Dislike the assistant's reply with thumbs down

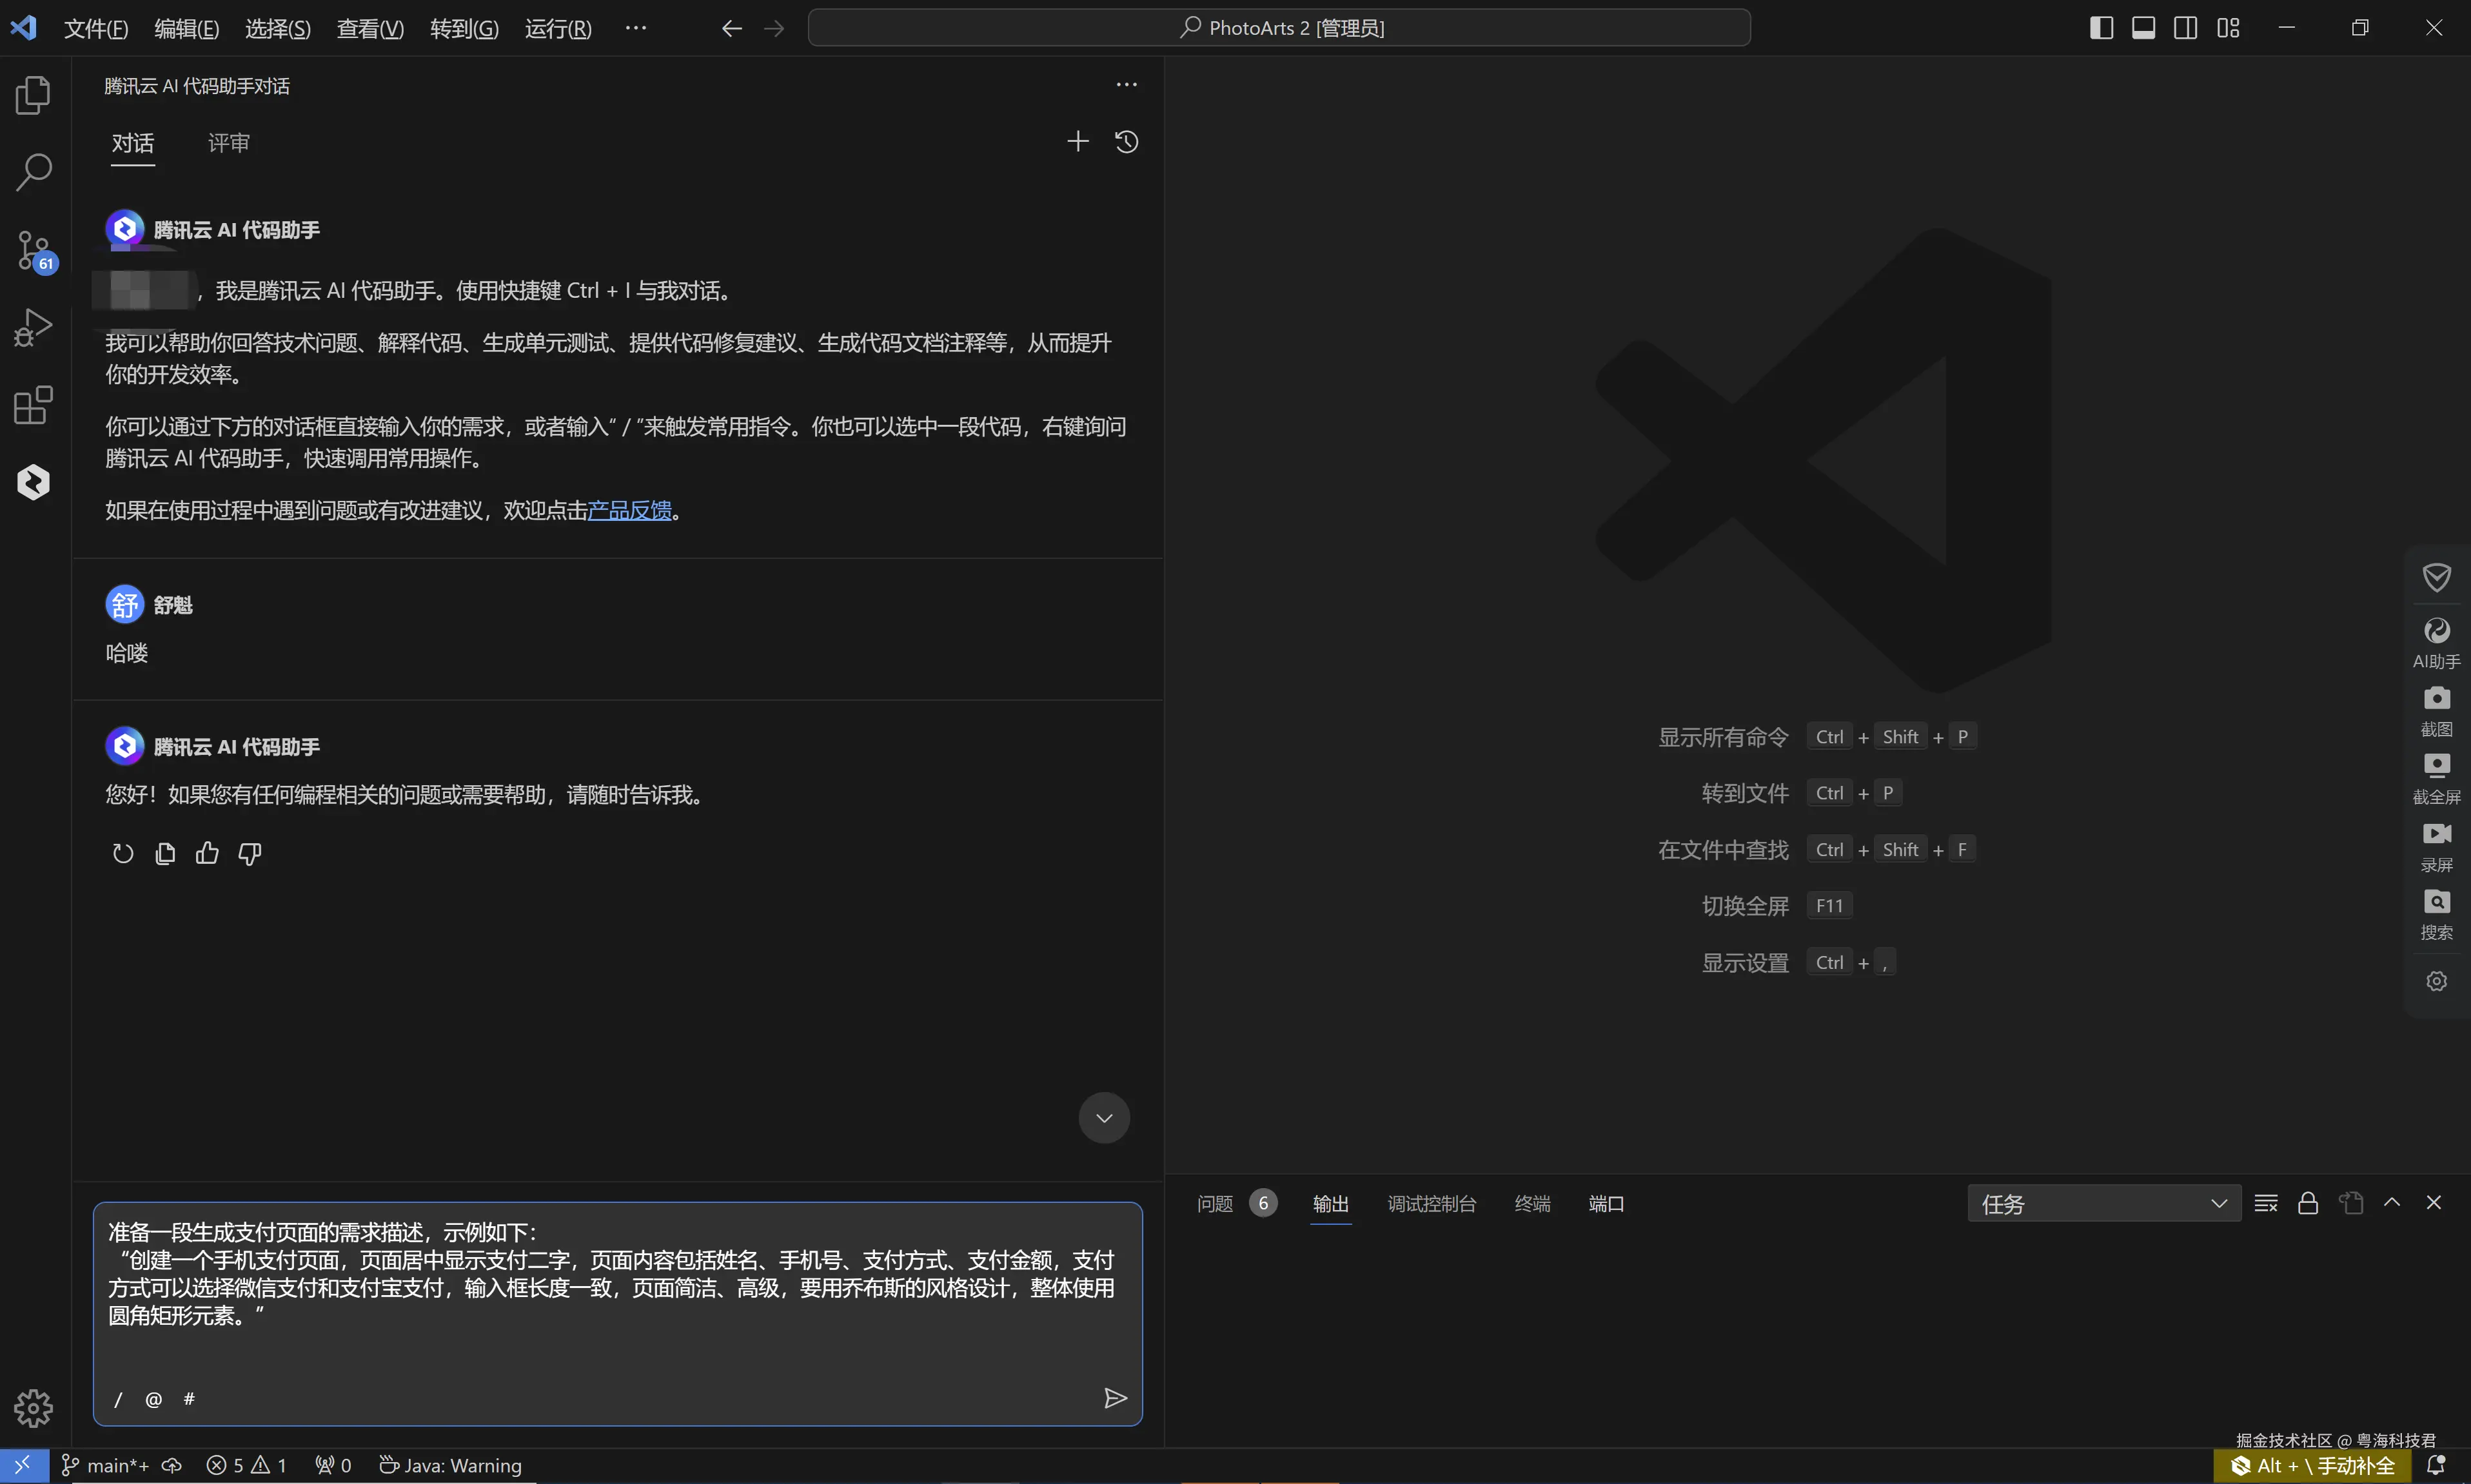click(x=250, y=853)
